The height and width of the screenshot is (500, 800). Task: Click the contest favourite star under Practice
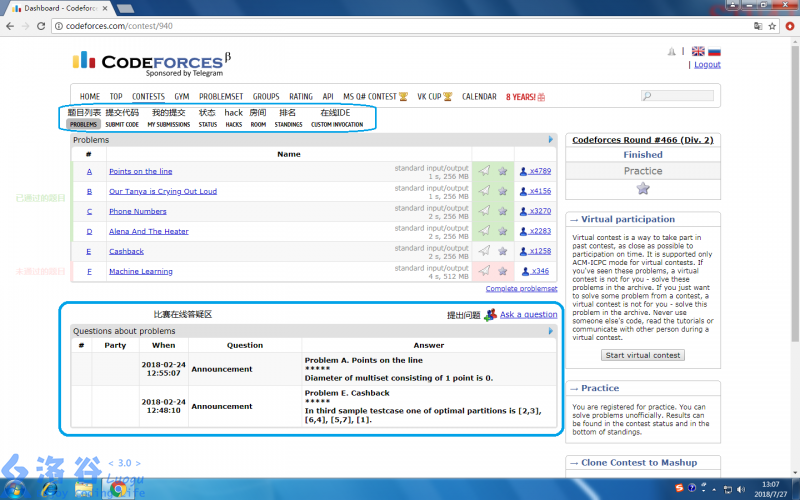tap(643, 188)
